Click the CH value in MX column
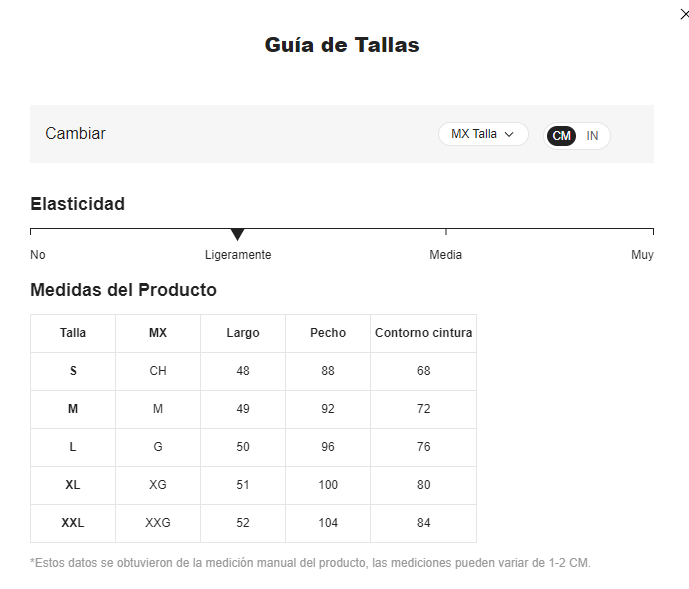Image resolution: width=689 pixels, height=589 pixels. 158,371
